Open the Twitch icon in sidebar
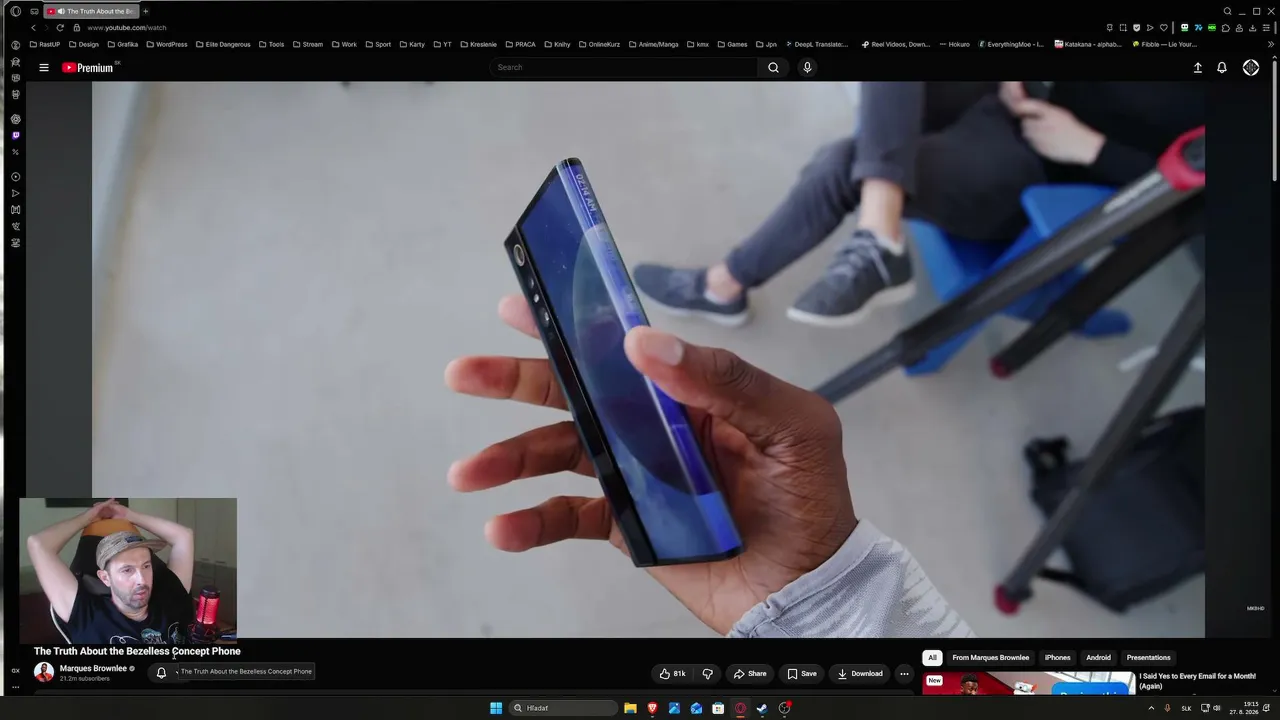 (x=15, y=135)
